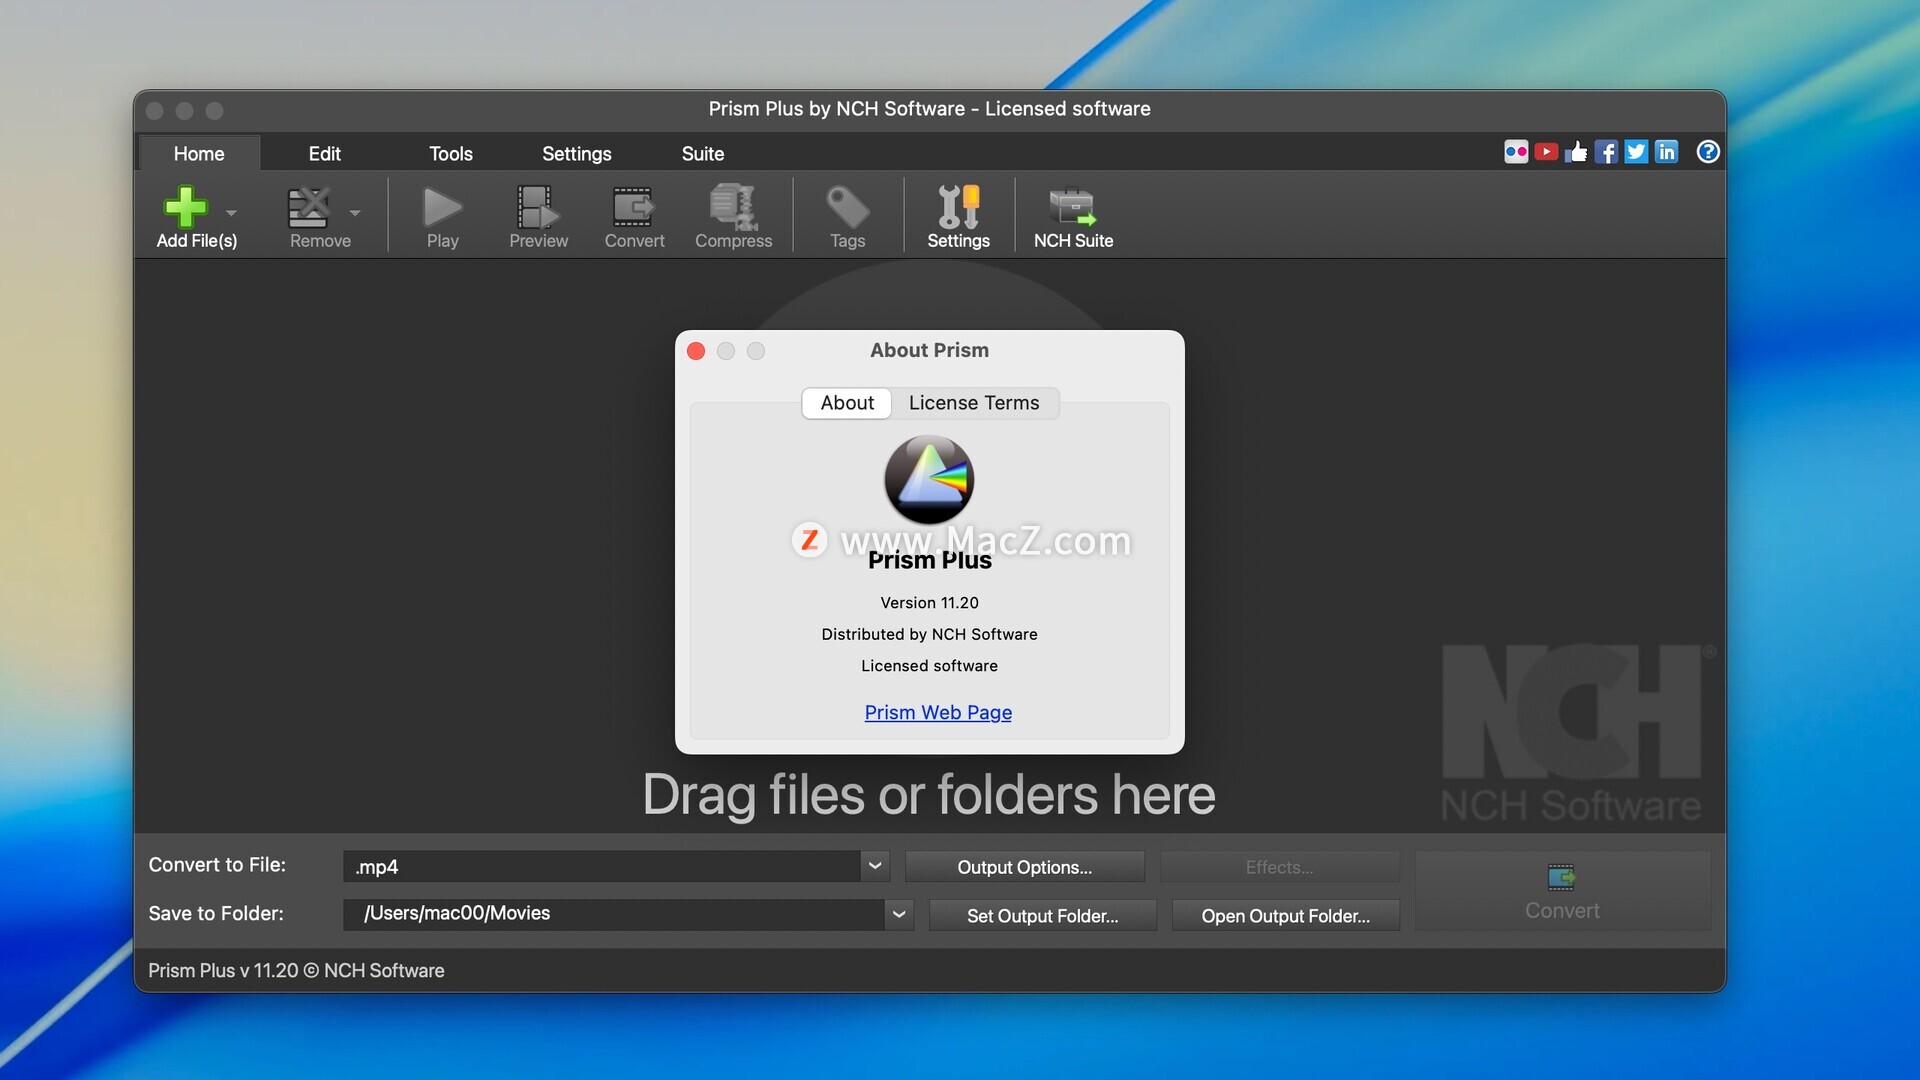Open the help question mark icon
The width and height of the screenshot is (1920, 1080).
1708,152
